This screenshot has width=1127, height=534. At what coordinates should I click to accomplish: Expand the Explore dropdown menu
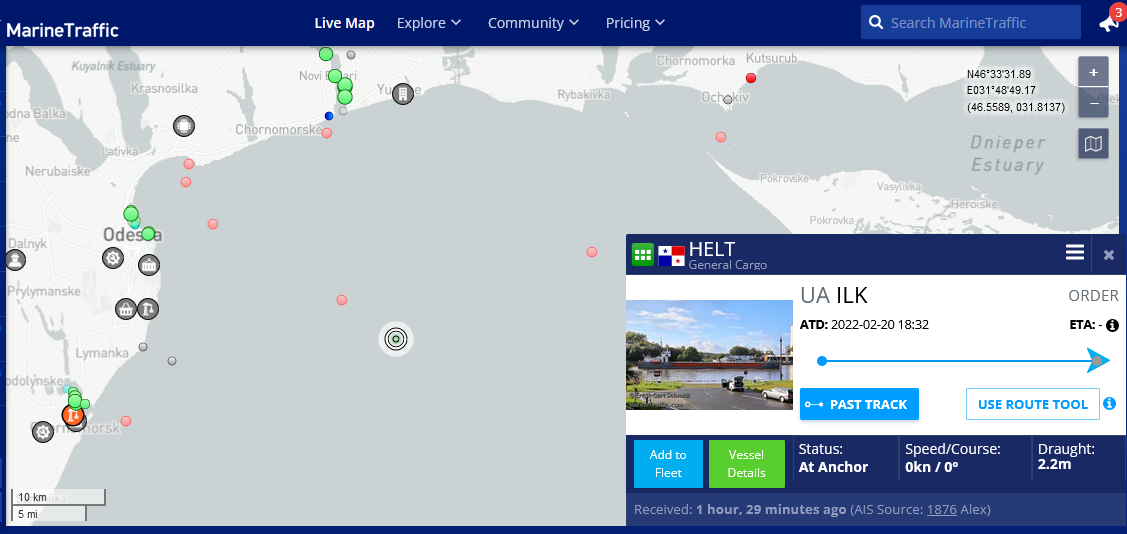[x=428, y=23]
